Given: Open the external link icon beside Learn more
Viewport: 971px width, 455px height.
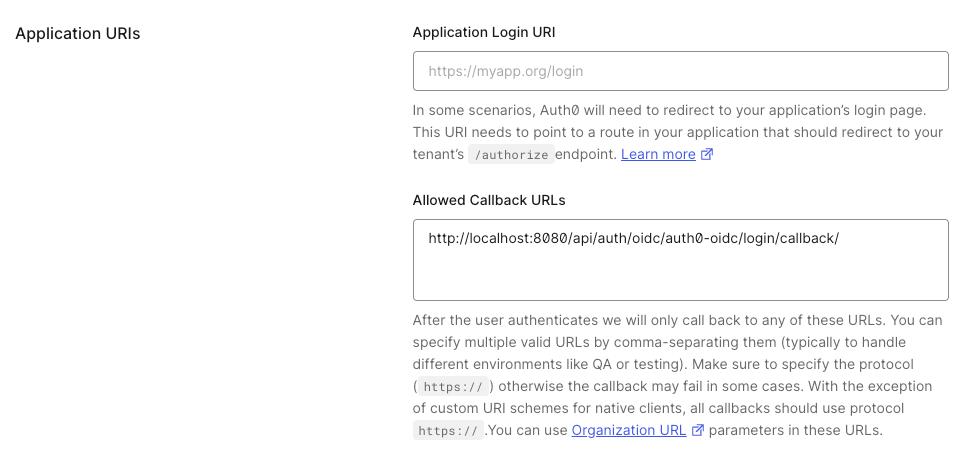Looking at the screenshot, I should (x=707, y=154).
